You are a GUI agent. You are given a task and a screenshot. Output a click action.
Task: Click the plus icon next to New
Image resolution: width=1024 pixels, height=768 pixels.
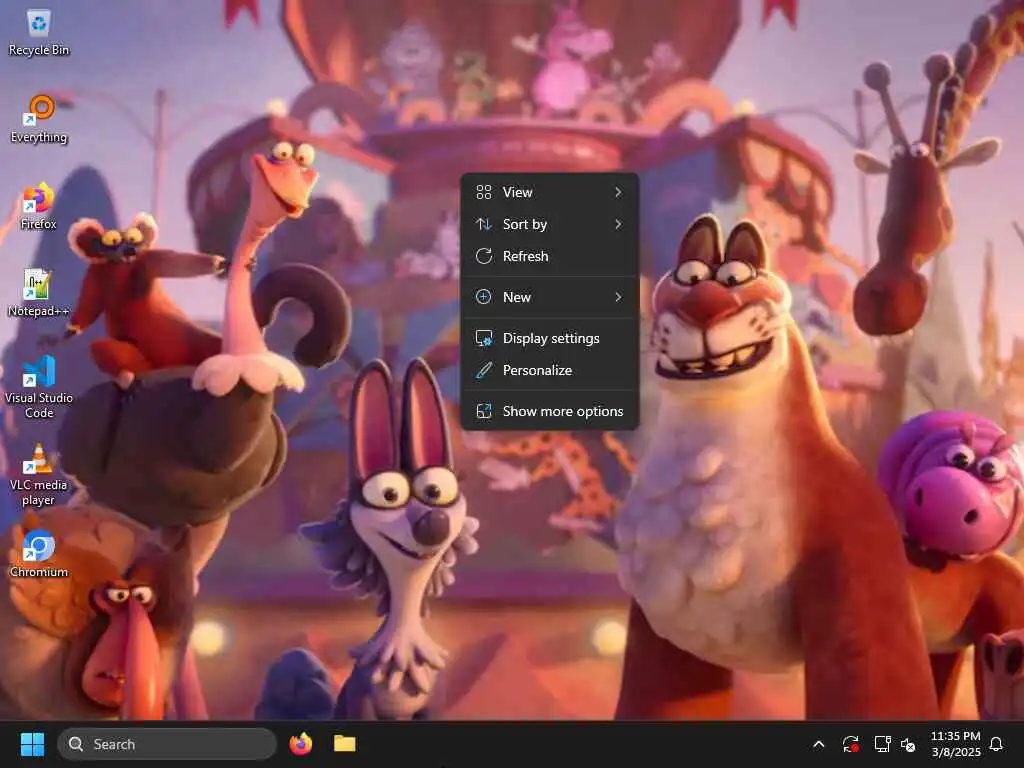coord(484,297)
